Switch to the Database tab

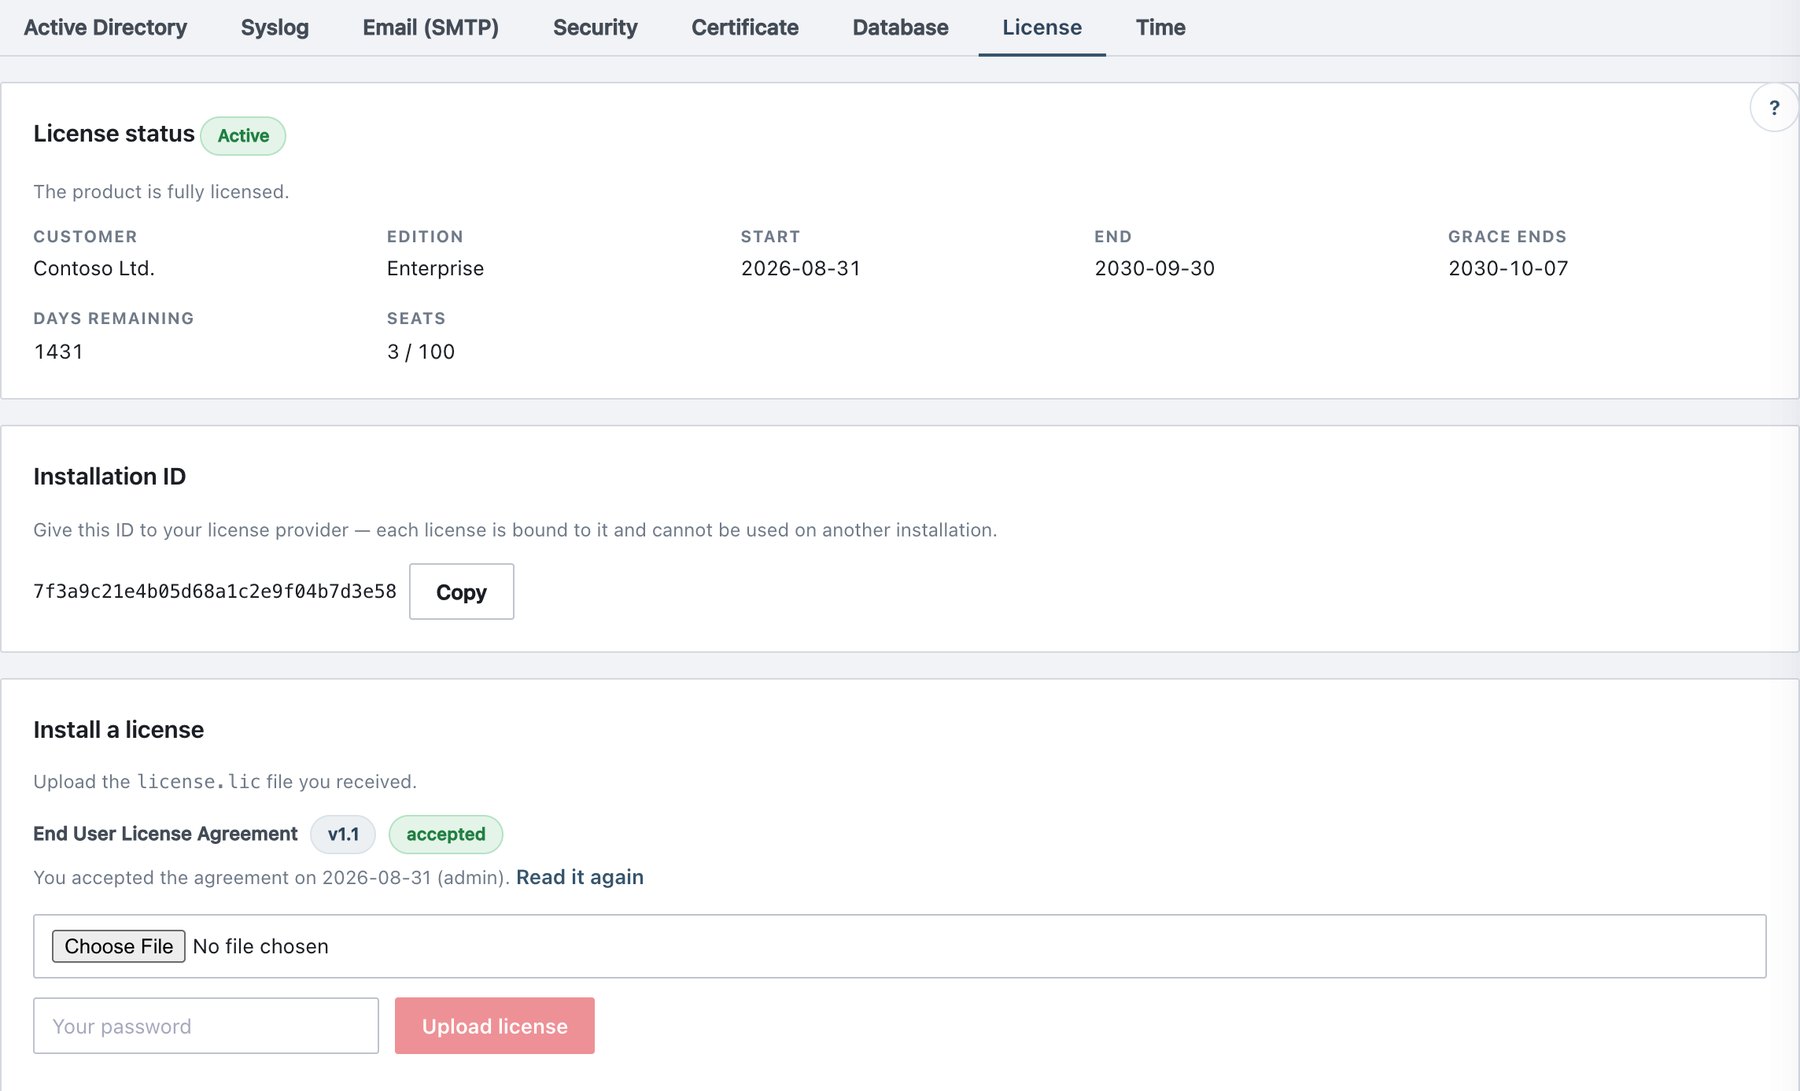pos(900,28)
